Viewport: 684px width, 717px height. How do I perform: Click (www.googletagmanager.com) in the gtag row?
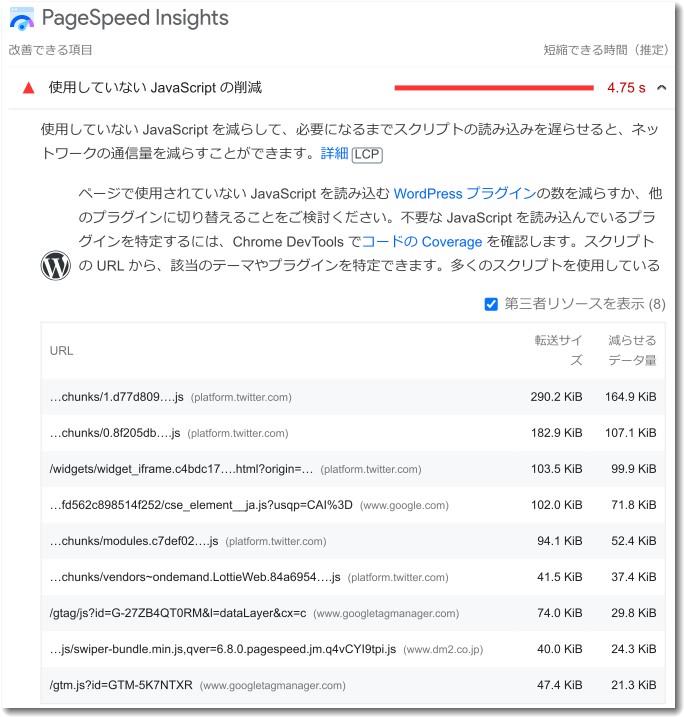click(x=386, y=614)
